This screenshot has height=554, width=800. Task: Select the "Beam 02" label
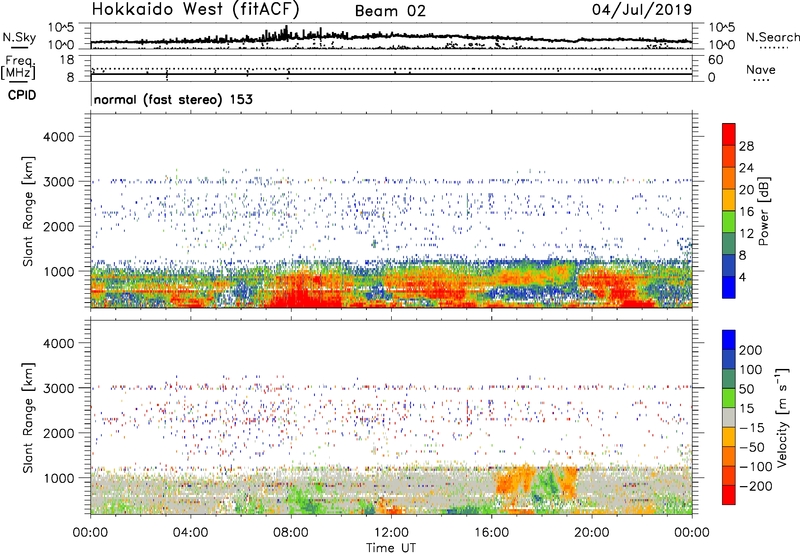[390, 11]
